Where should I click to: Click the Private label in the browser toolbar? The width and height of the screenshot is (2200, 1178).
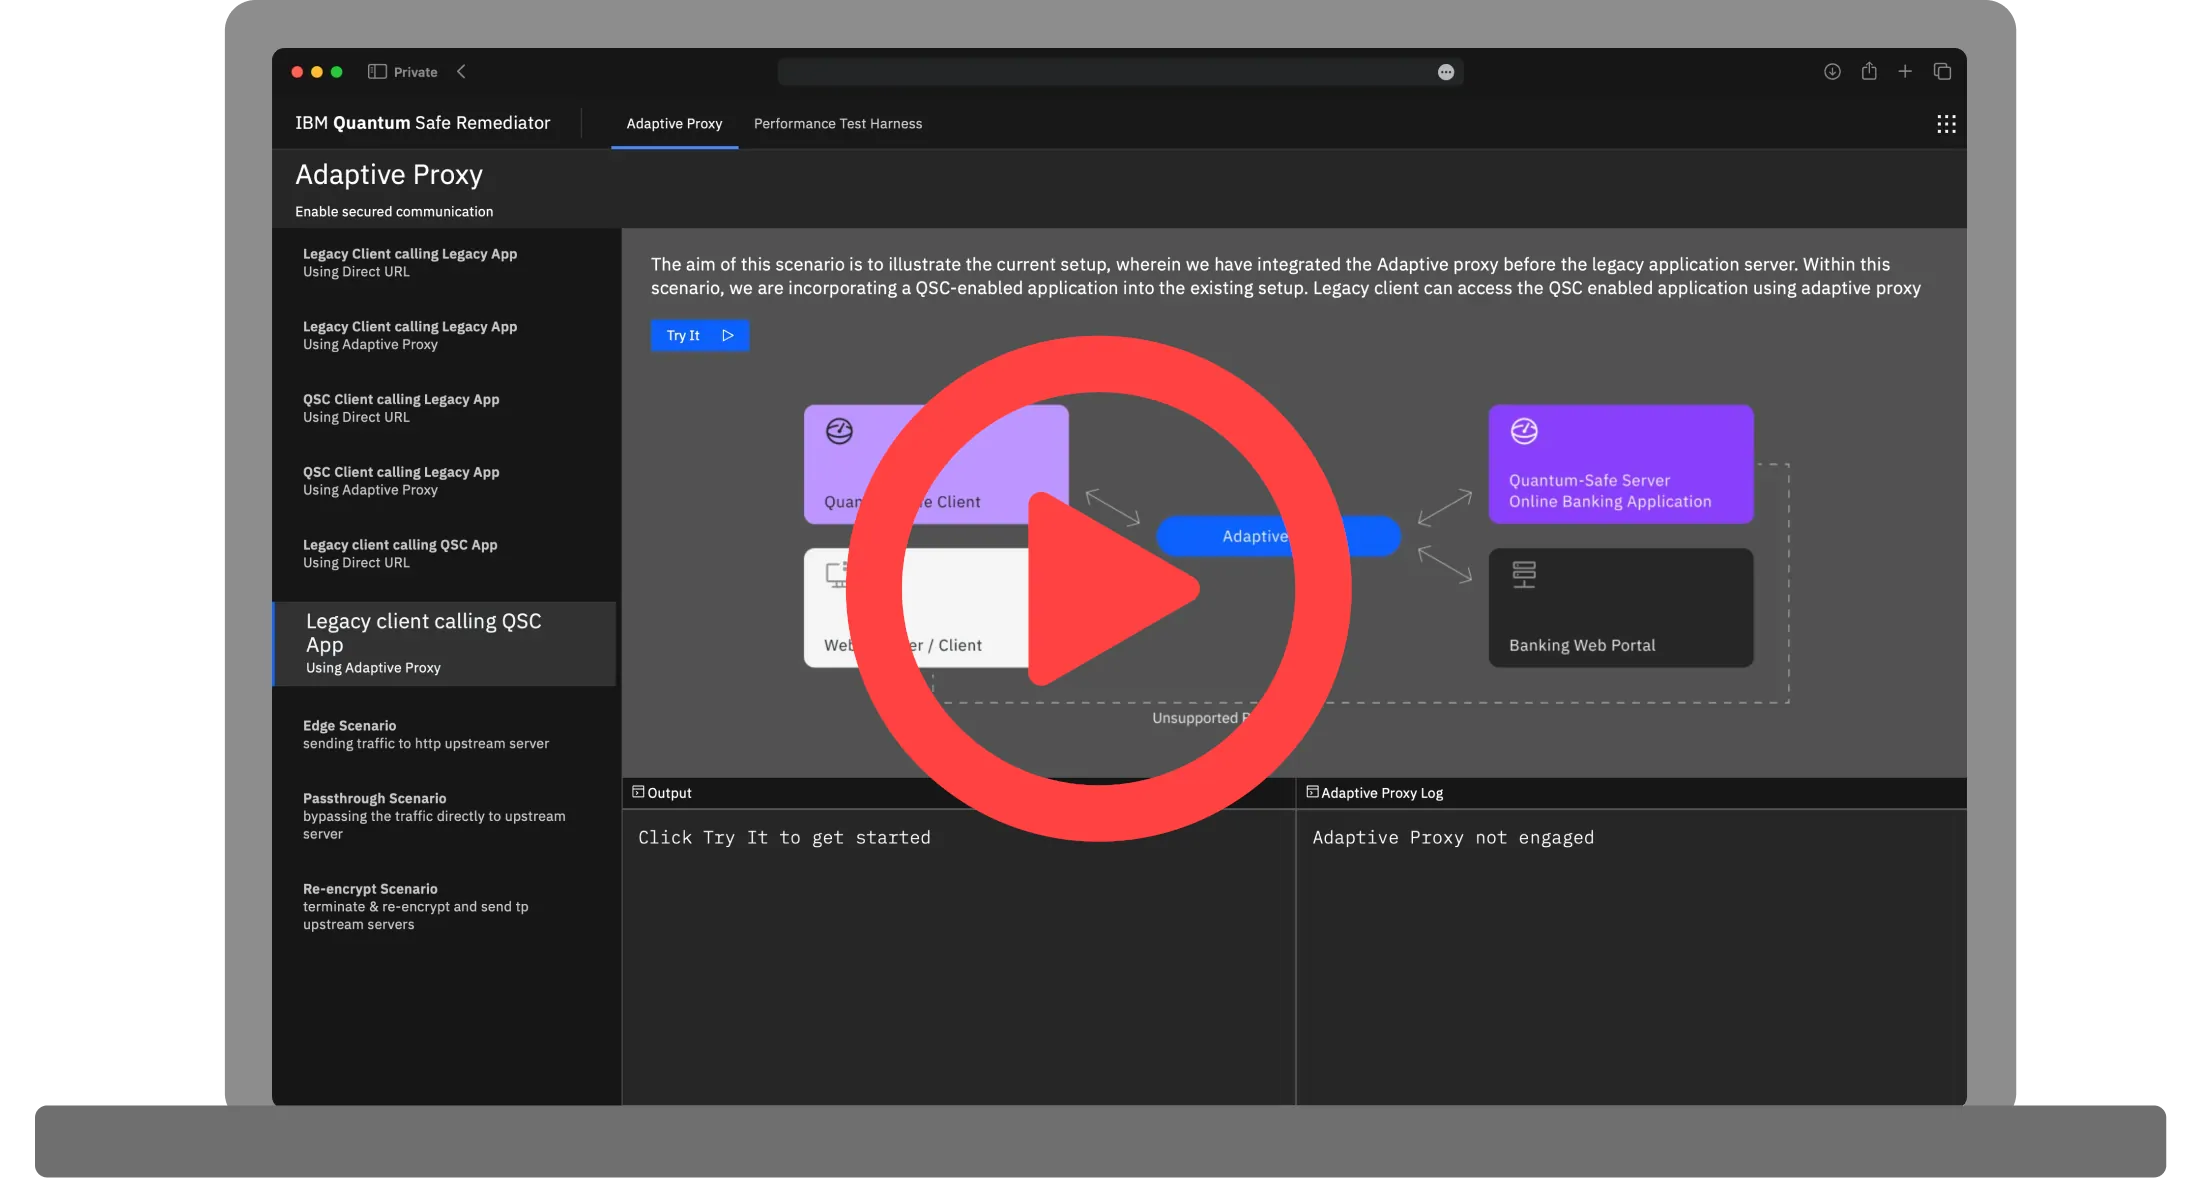(416, 72)
